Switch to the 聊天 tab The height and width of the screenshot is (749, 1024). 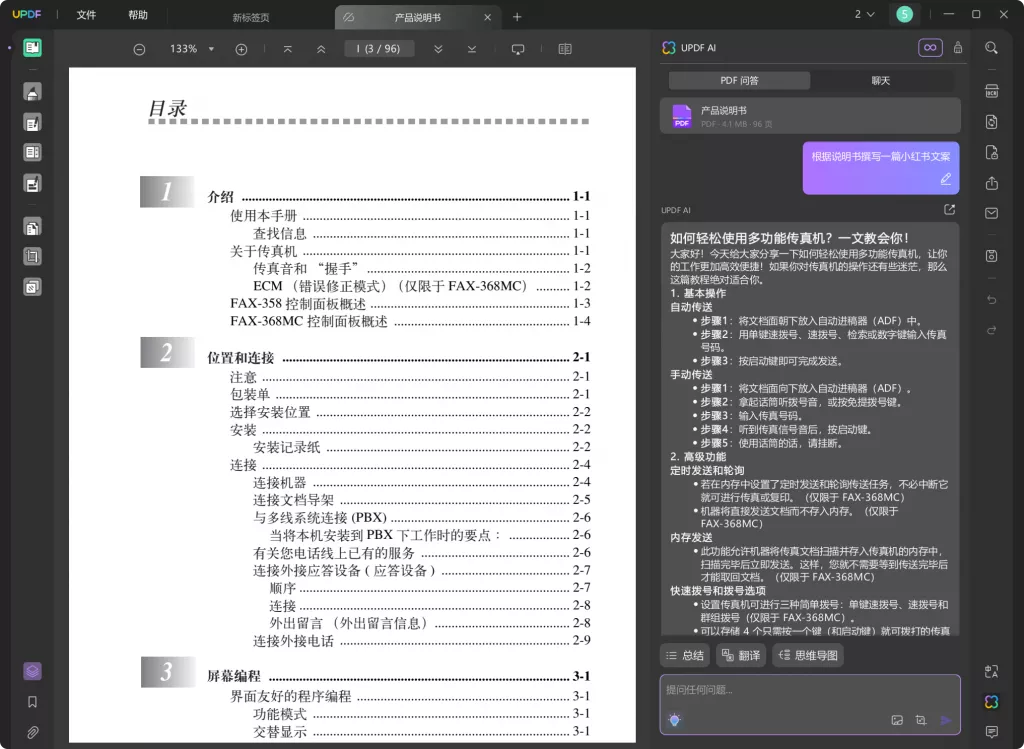(x=880, y=80)
